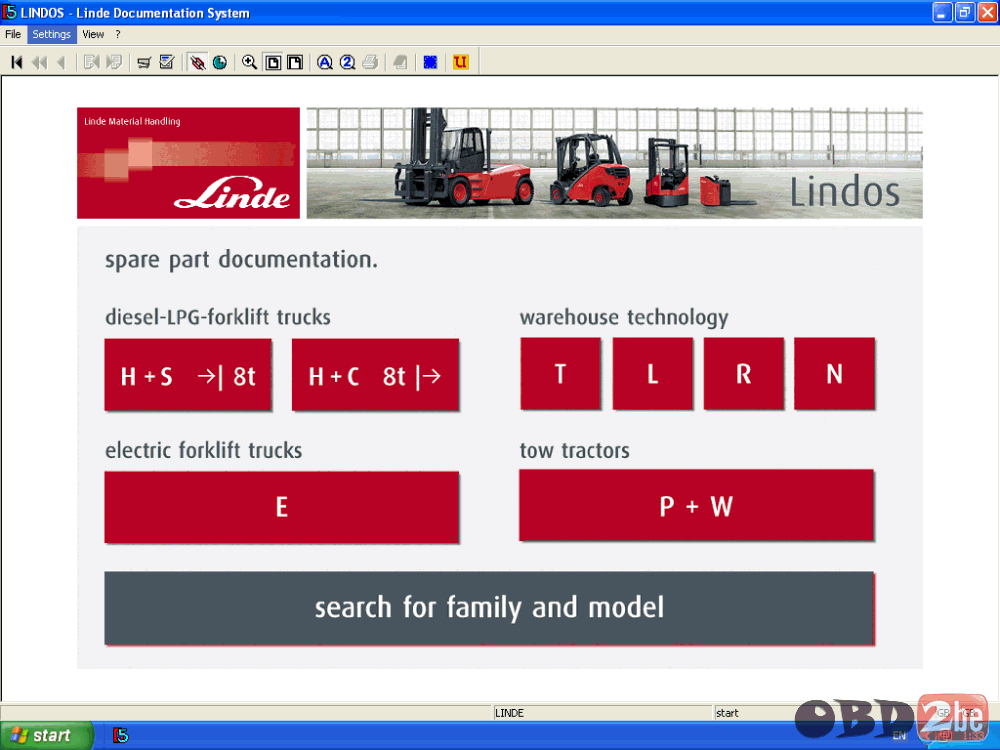Screen dimensions: 1000x750
Task: Open the E electric forklift trucks section
Action: click(282, 507)
